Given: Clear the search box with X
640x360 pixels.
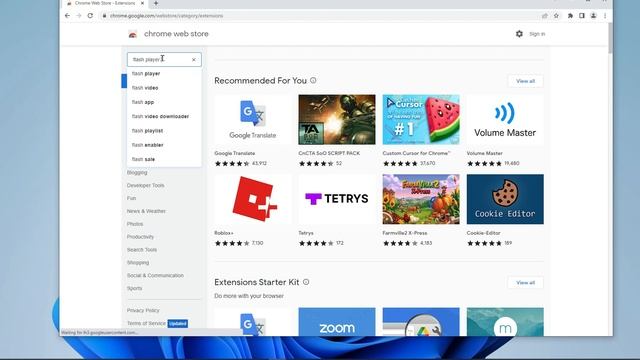Looking at the screenshot, I should 194,60.
